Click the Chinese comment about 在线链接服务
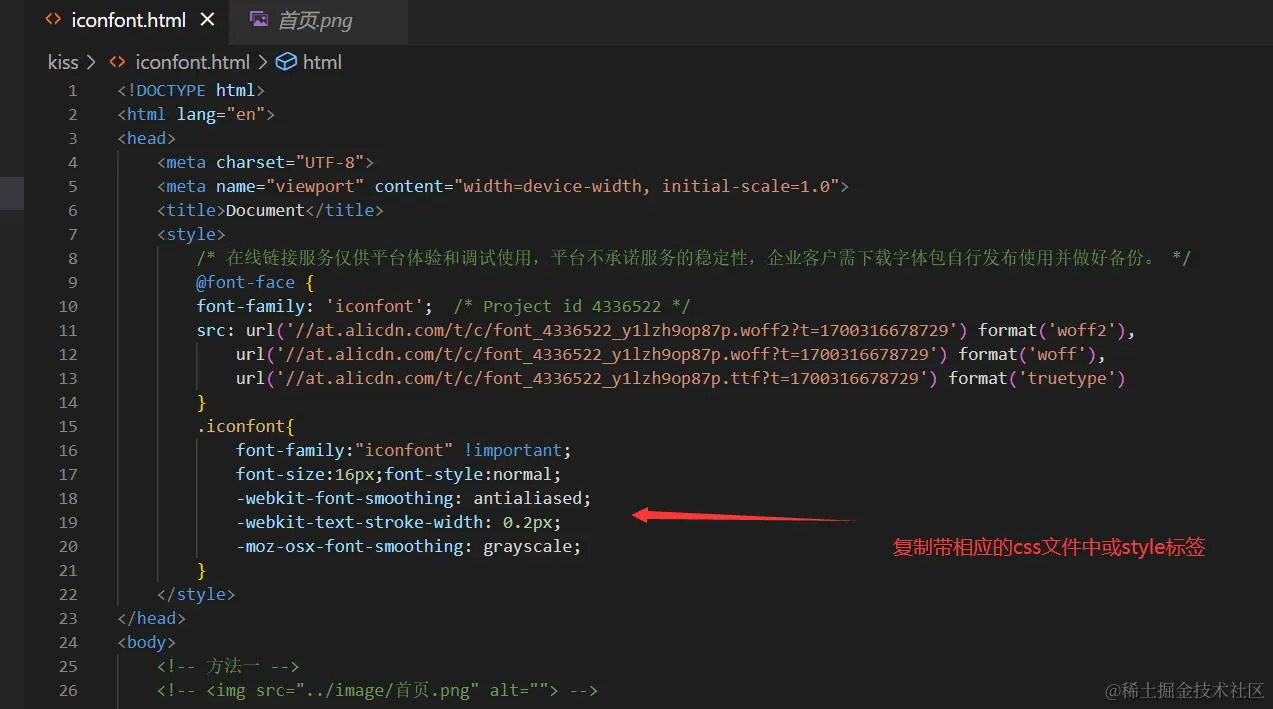Viewport: 1273px width, 709px height. [693, 258]
